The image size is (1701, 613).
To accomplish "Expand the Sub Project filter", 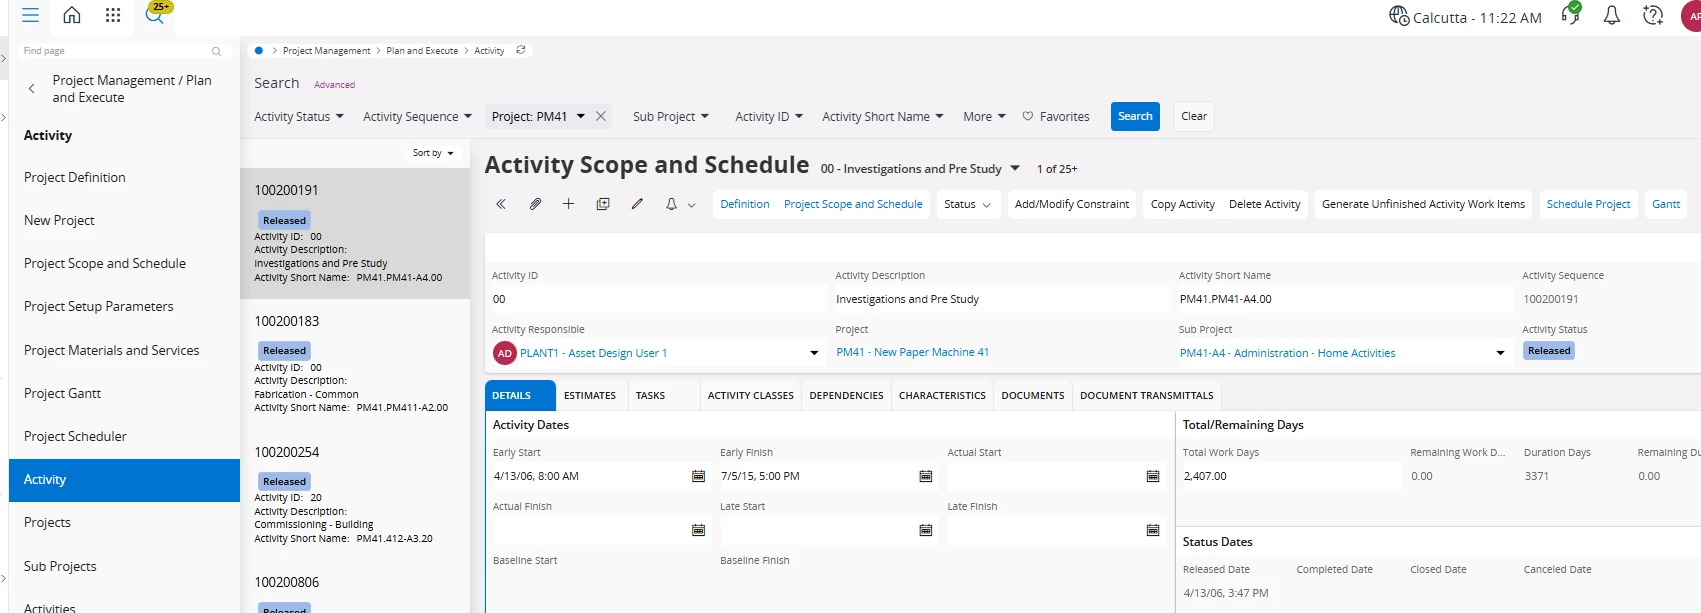I will click(x=671, y=117).
